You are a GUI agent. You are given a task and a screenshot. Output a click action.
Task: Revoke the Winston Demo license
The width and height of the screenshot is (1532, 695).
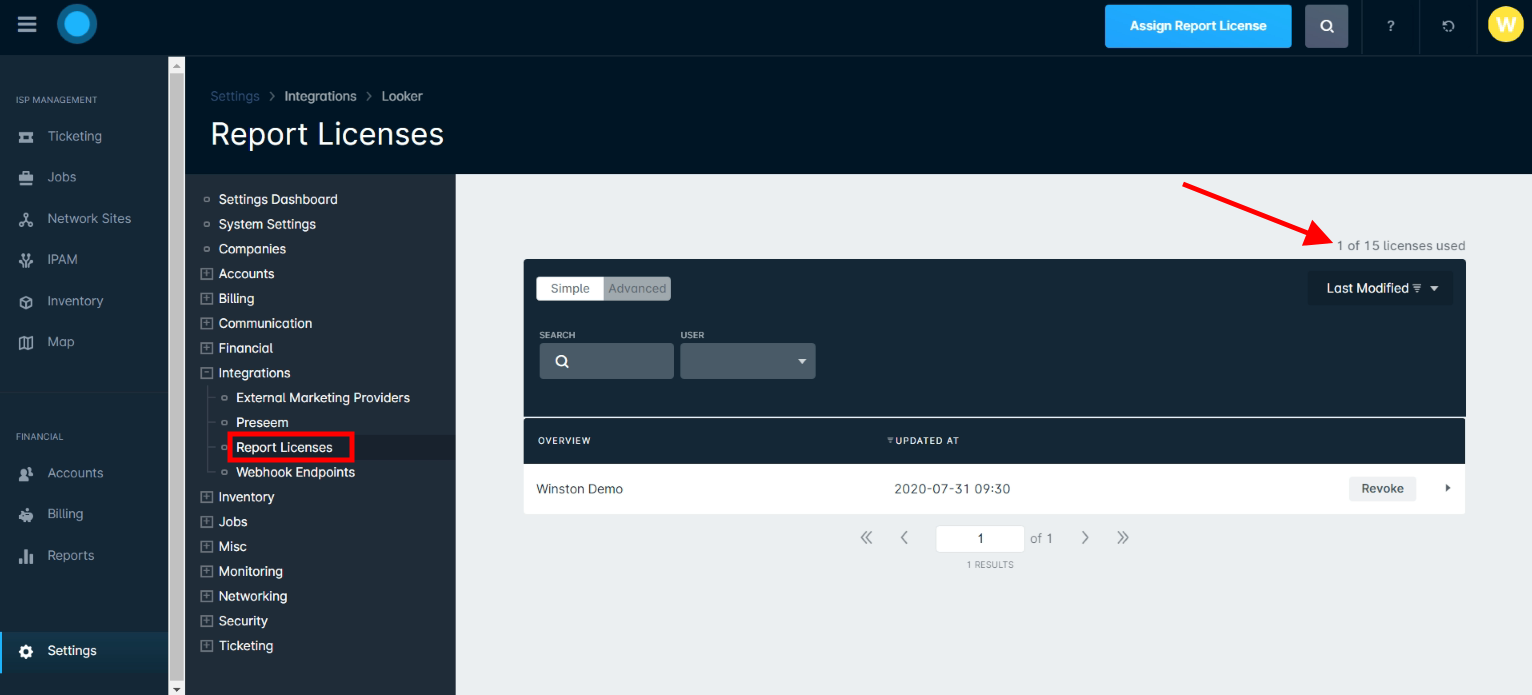point(1382,488)
